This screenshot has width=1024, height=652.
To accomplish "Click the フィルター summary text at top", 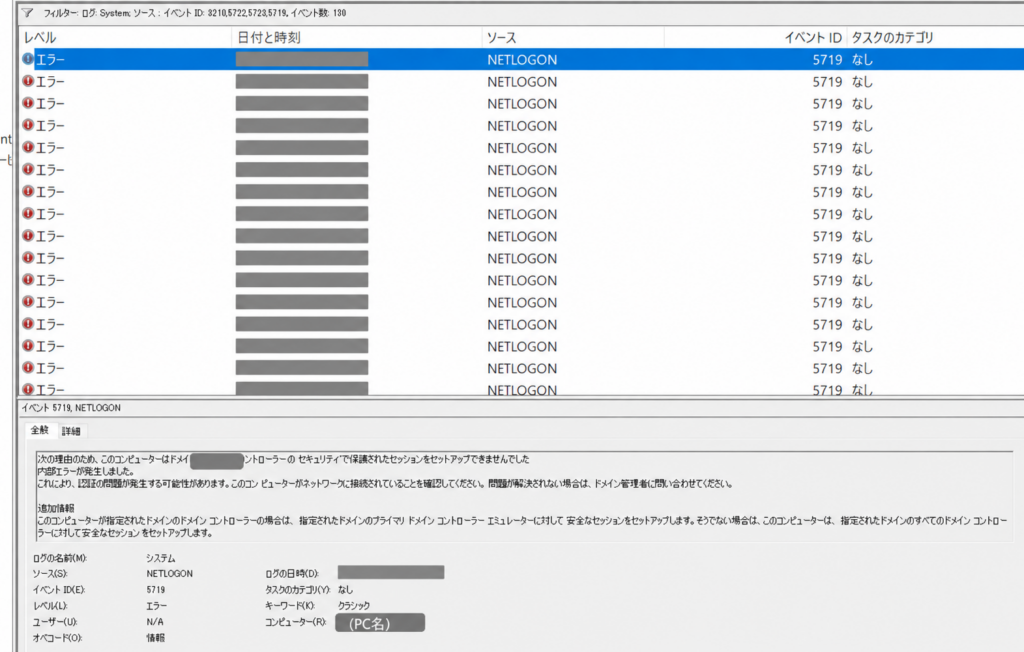I will (195, 12).
